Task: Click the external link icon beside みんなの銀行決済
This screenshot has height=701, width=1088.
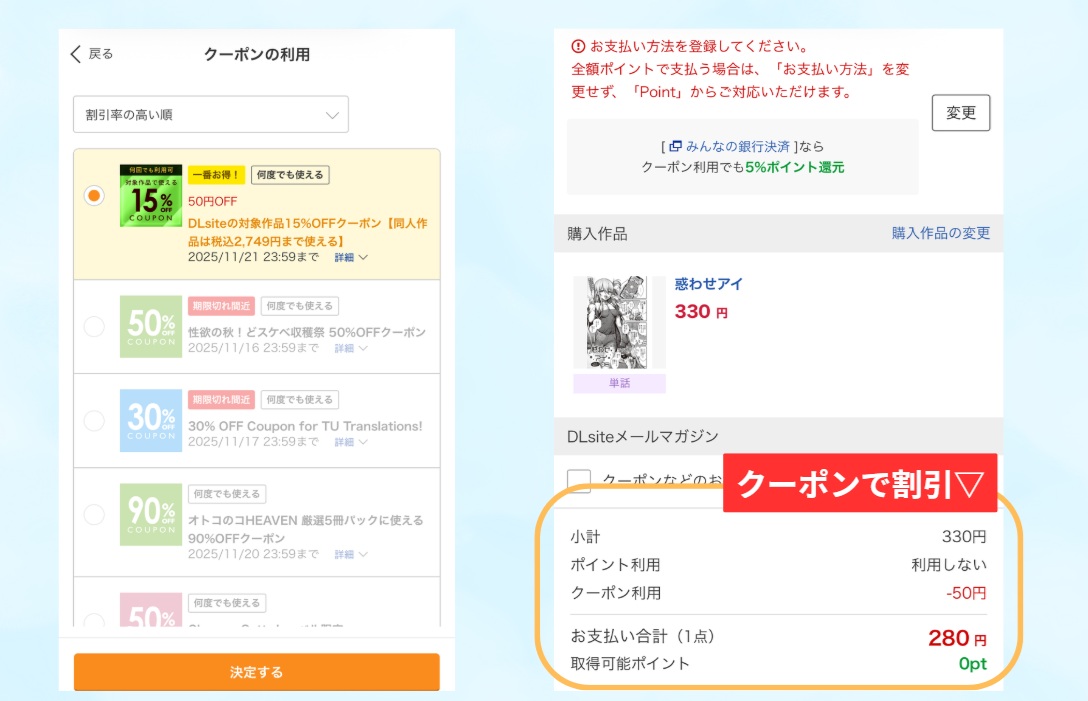Action: point(675,146)
